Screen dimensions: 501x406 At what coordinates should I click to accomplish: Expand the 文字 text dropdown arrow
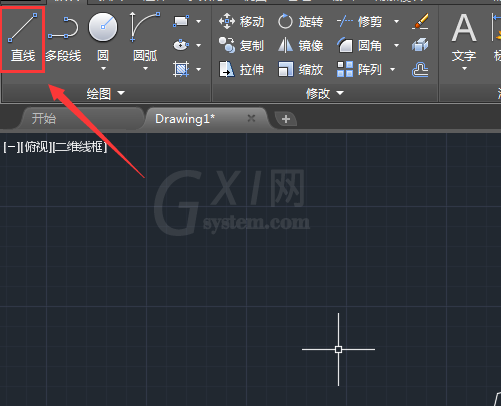click(464, 68)
